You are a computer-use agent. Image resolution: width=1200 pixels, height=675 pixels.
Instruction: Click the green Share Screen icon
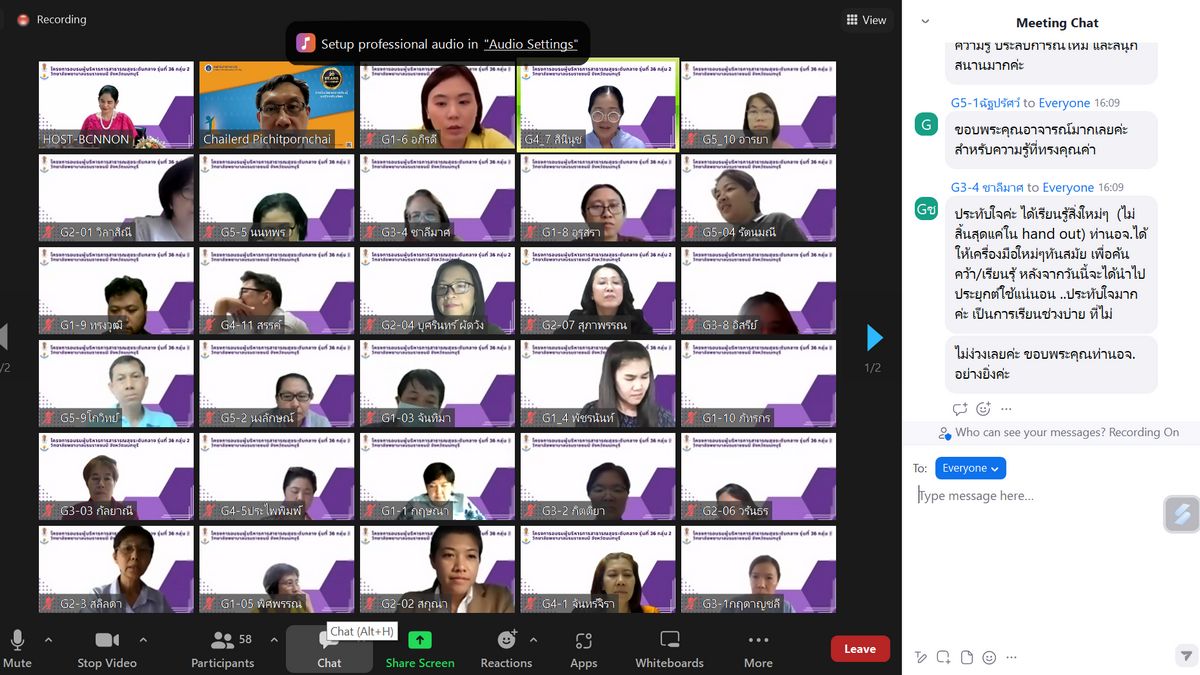[x=420, y=640]
